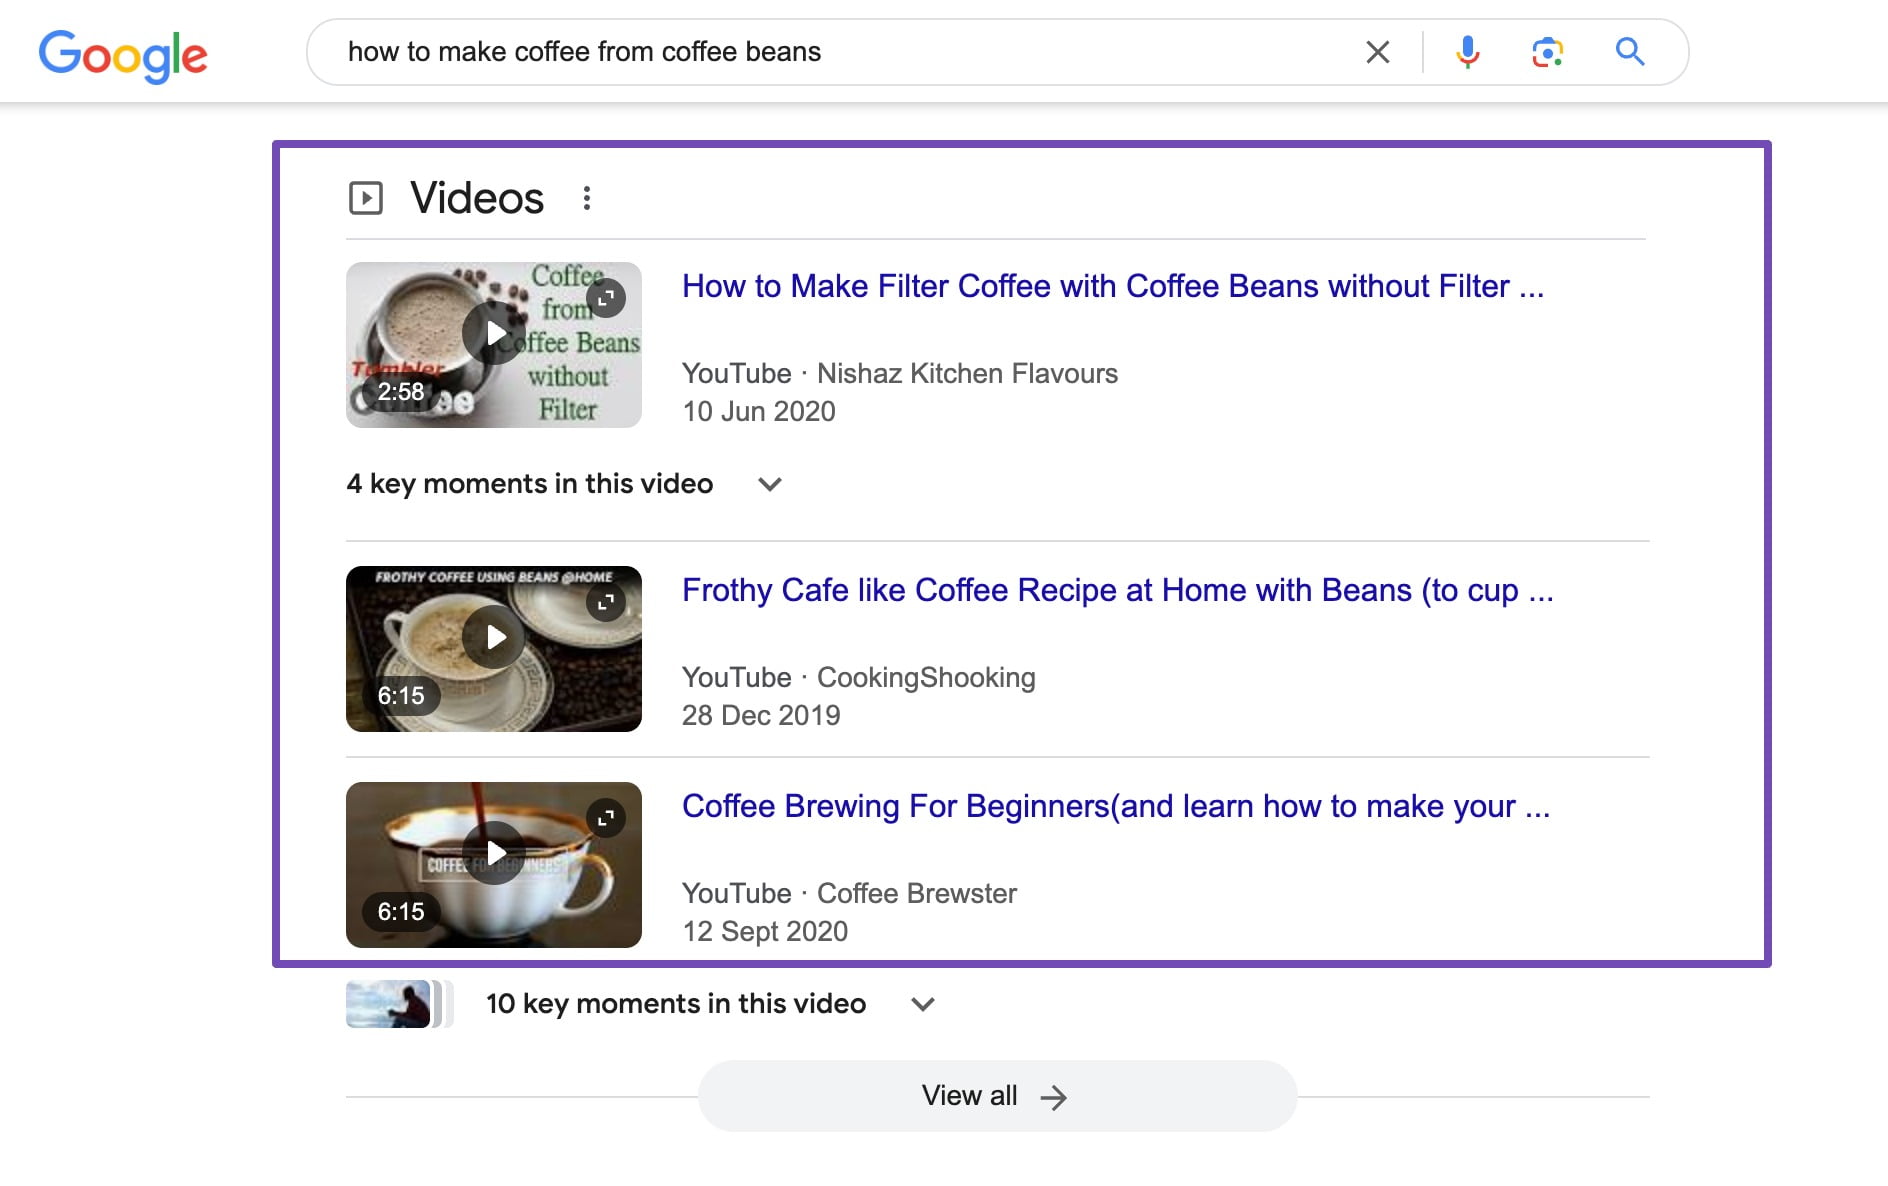Viewport: 1888px width, 1186px height.
Task: Expand 4 key moments in this video
Action: point(768,484)
